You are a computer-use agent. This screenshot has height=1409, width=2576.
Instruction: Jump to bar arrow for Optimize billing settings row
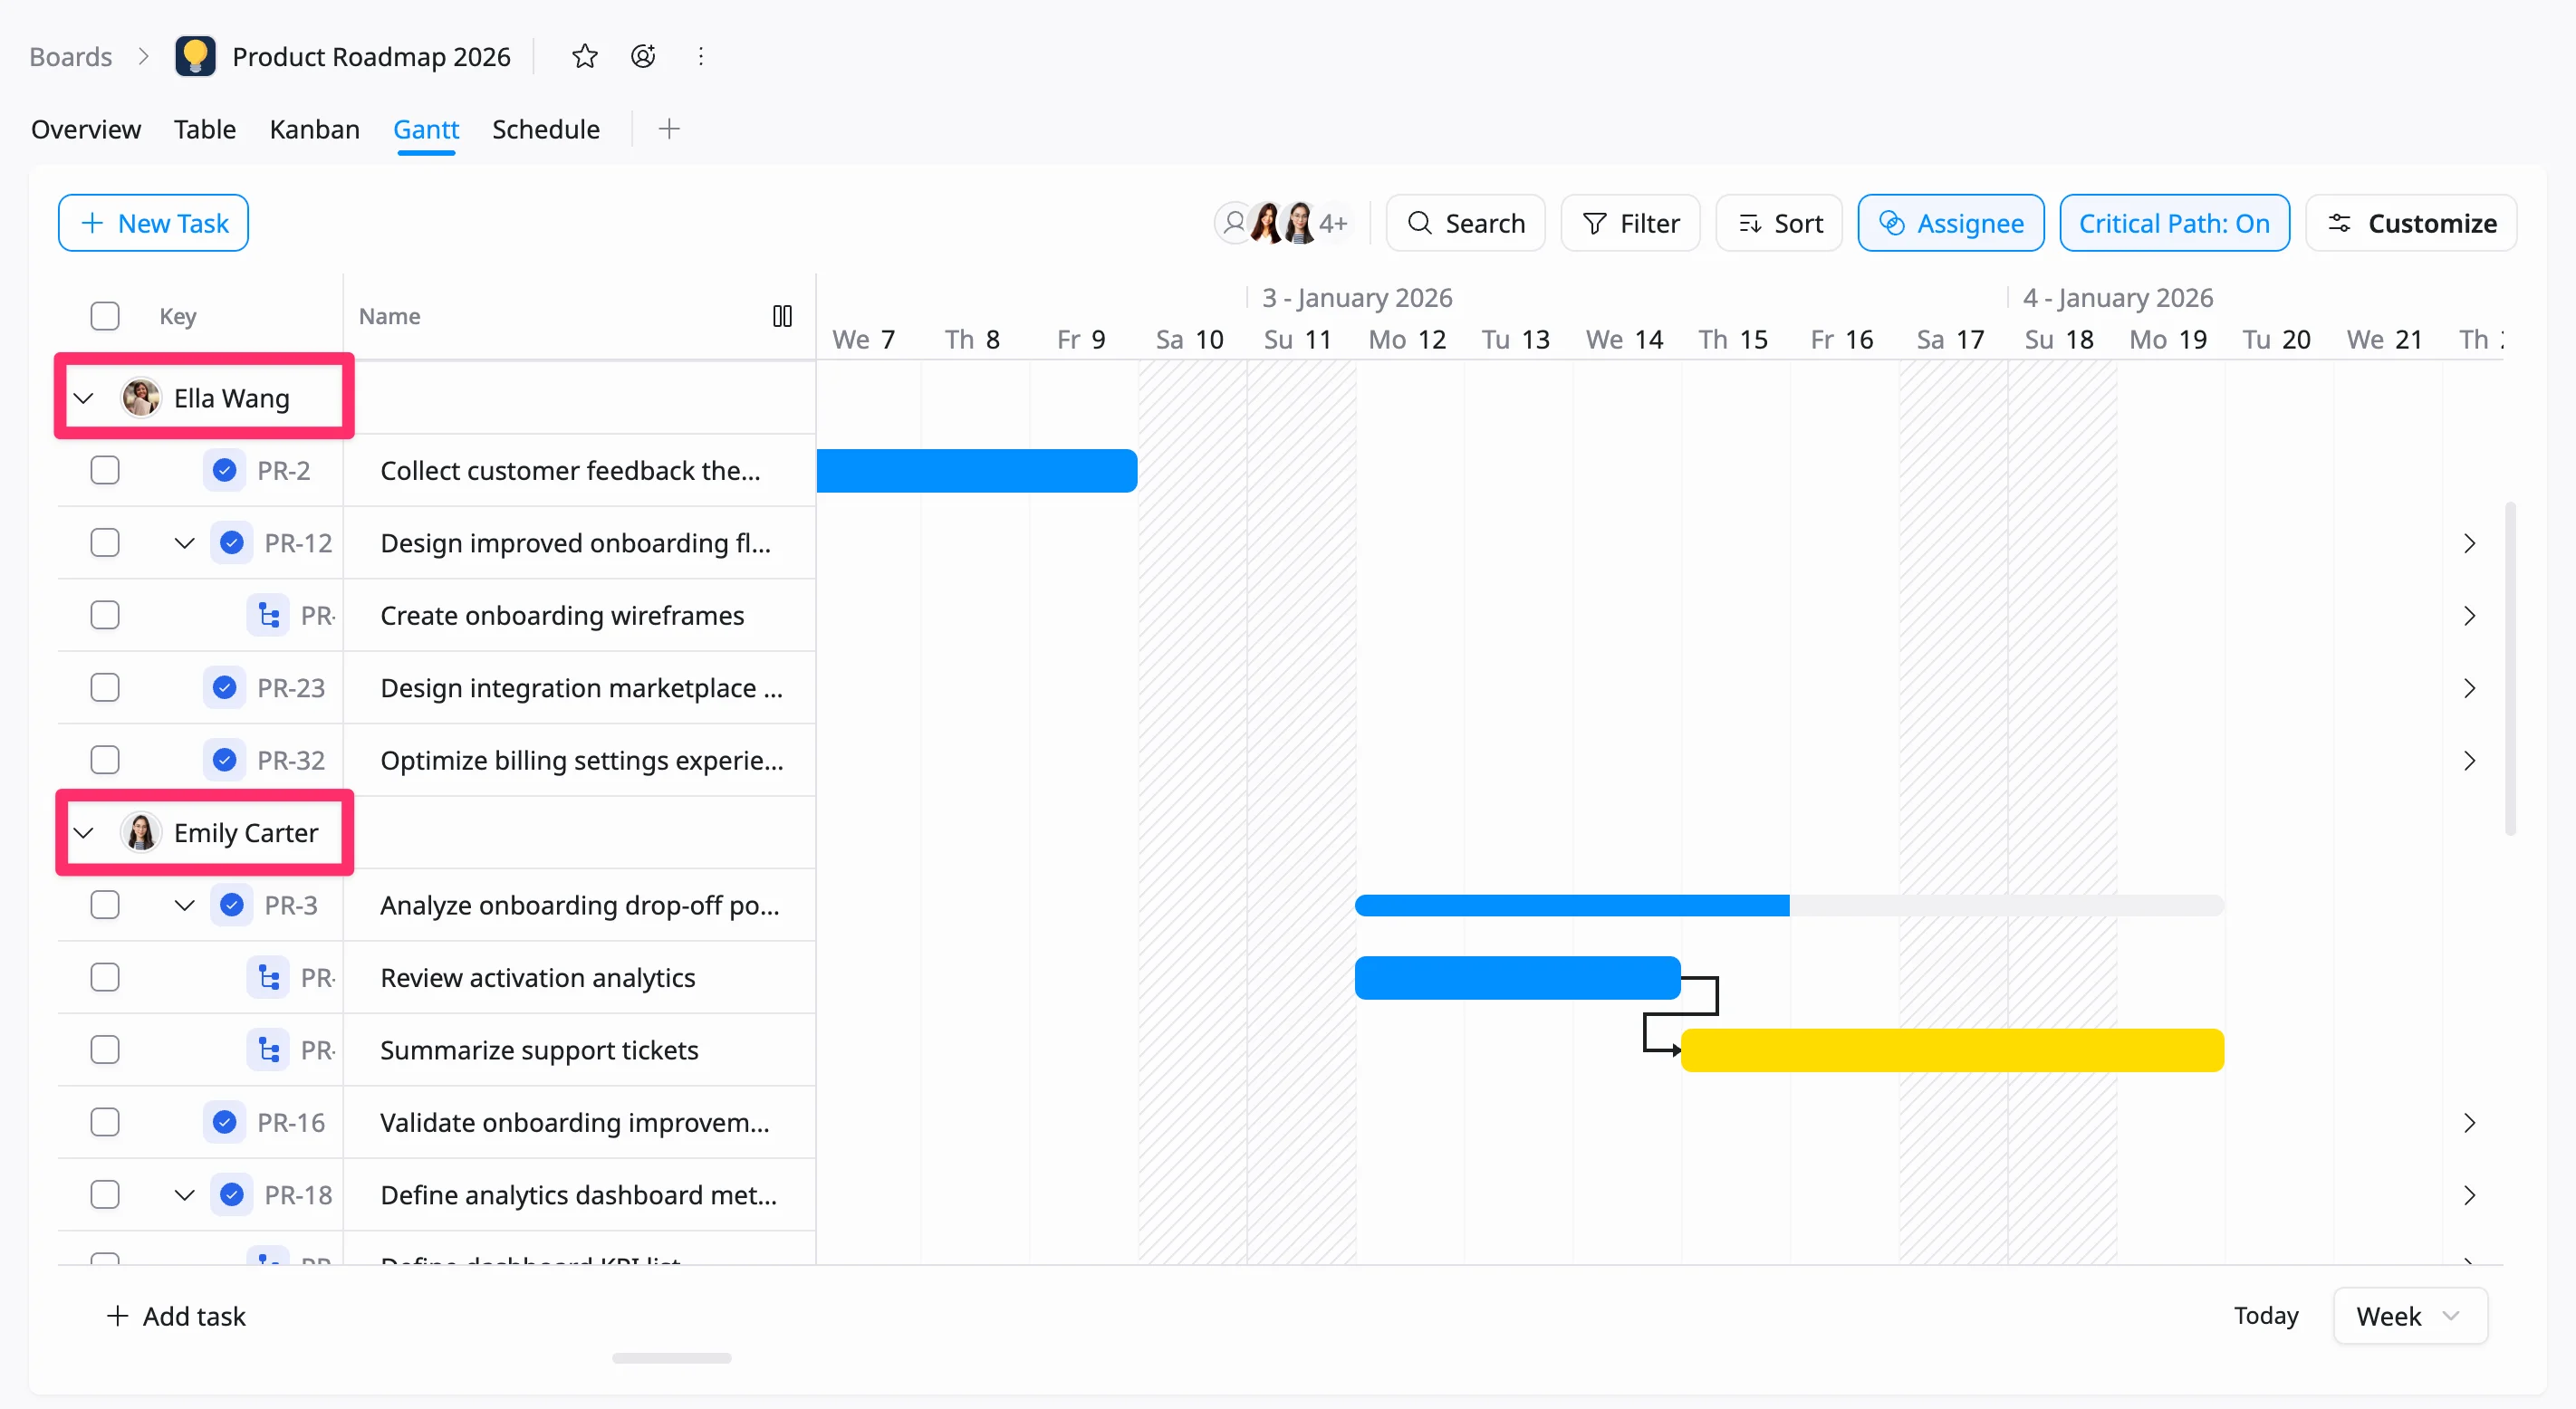coord(2469,760)
